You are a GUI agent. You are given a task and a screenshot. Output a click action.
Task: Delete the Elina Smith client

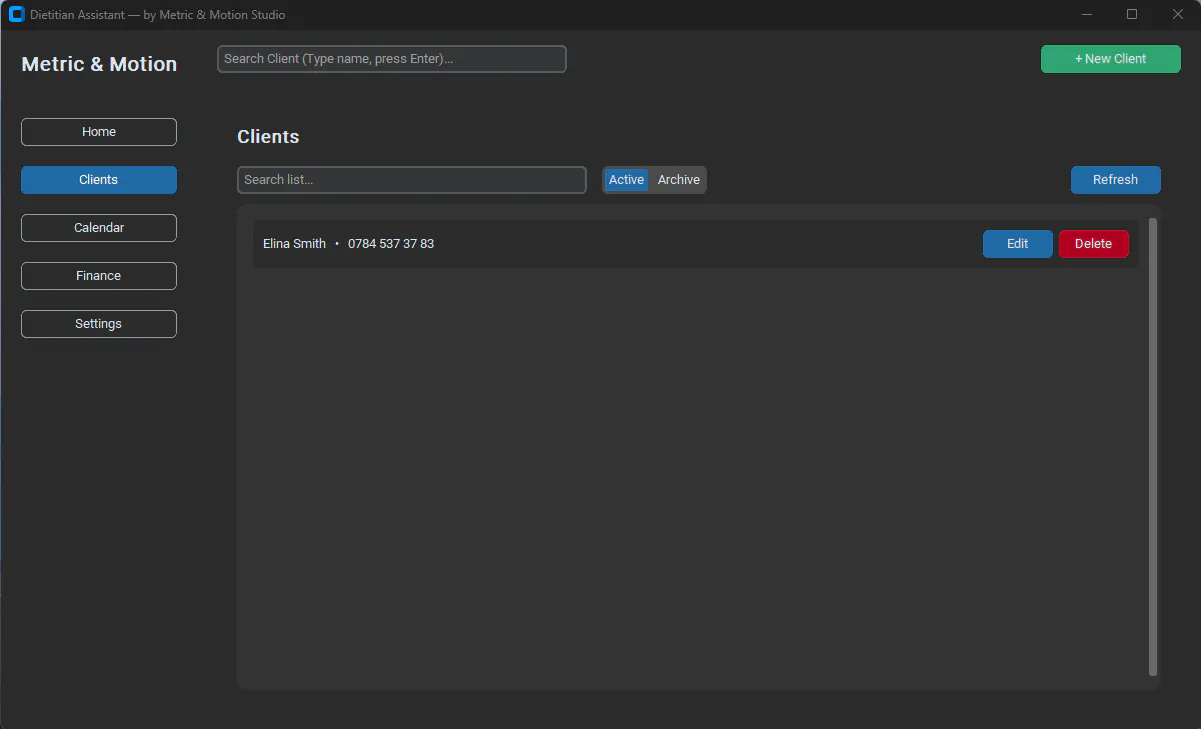(1094, 244)
